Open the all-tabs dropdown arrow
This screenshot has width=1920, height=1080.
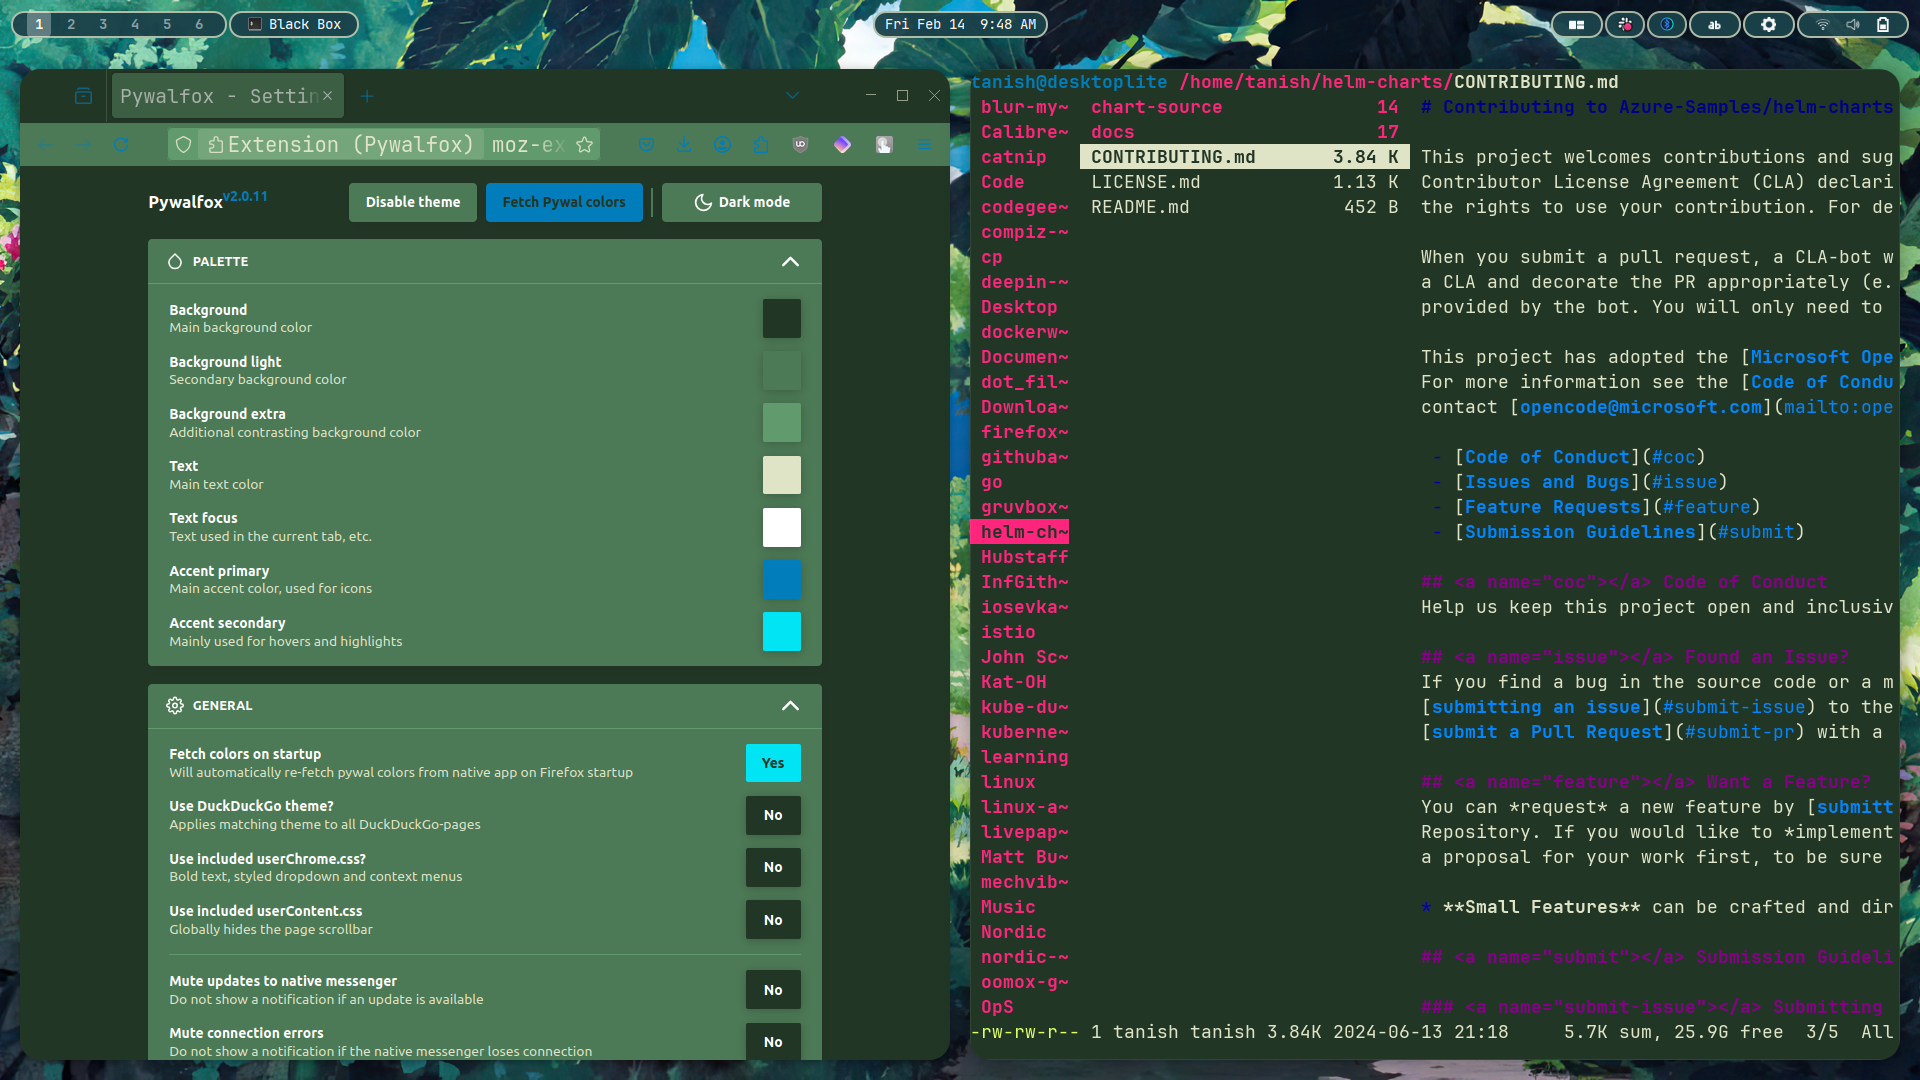pos(793,96)
